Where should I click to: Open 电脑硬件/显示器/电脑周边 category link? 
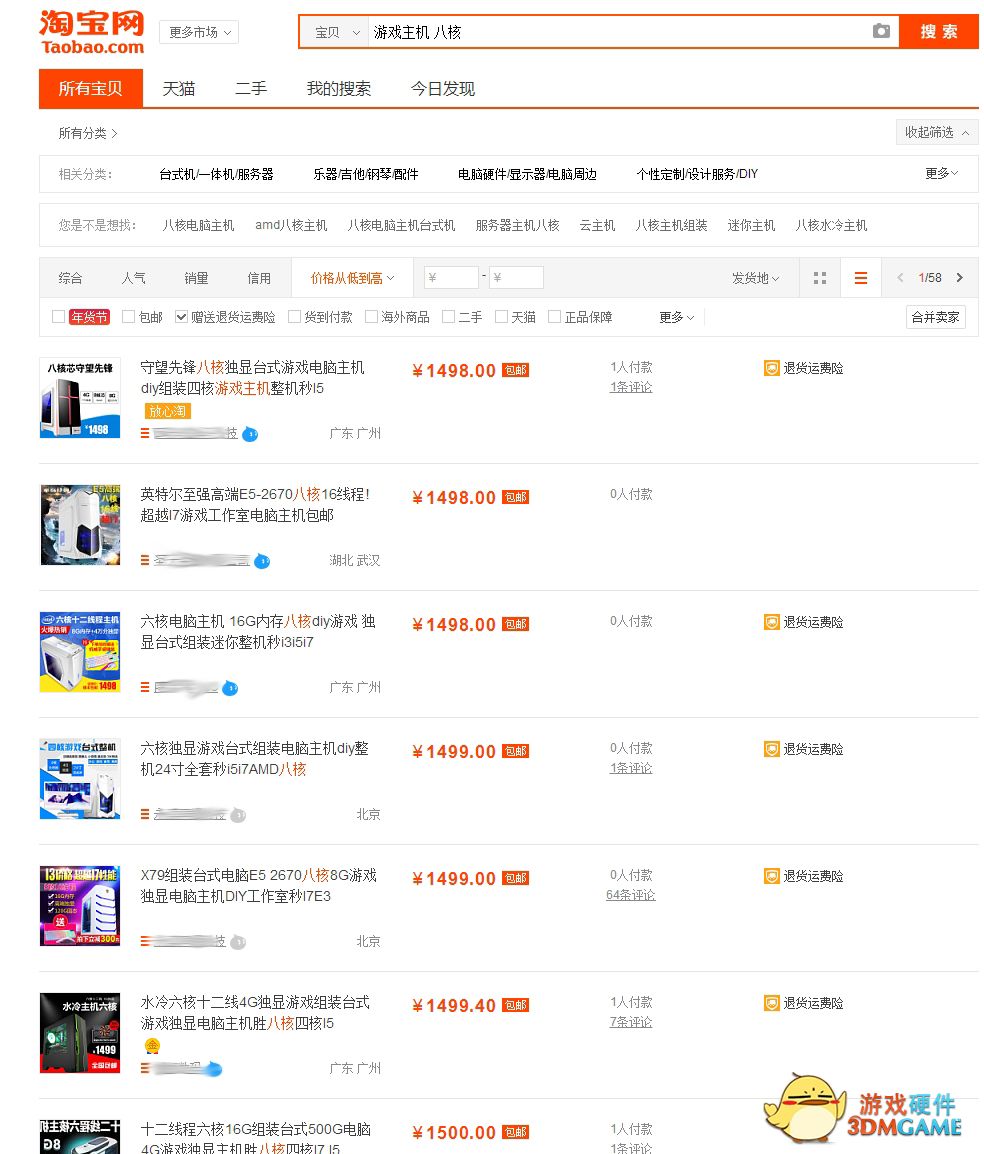[527, 174]
